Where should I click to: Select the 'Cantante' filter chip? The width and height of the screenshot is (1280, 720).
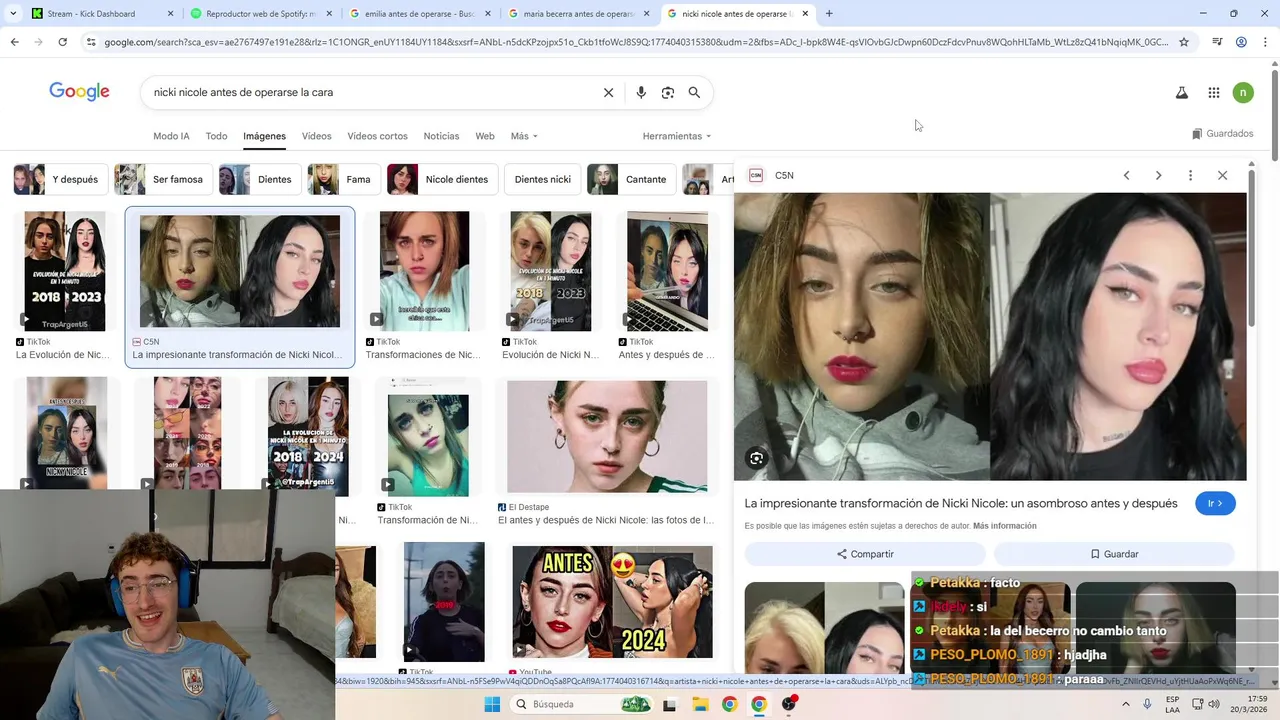(631, 179)
